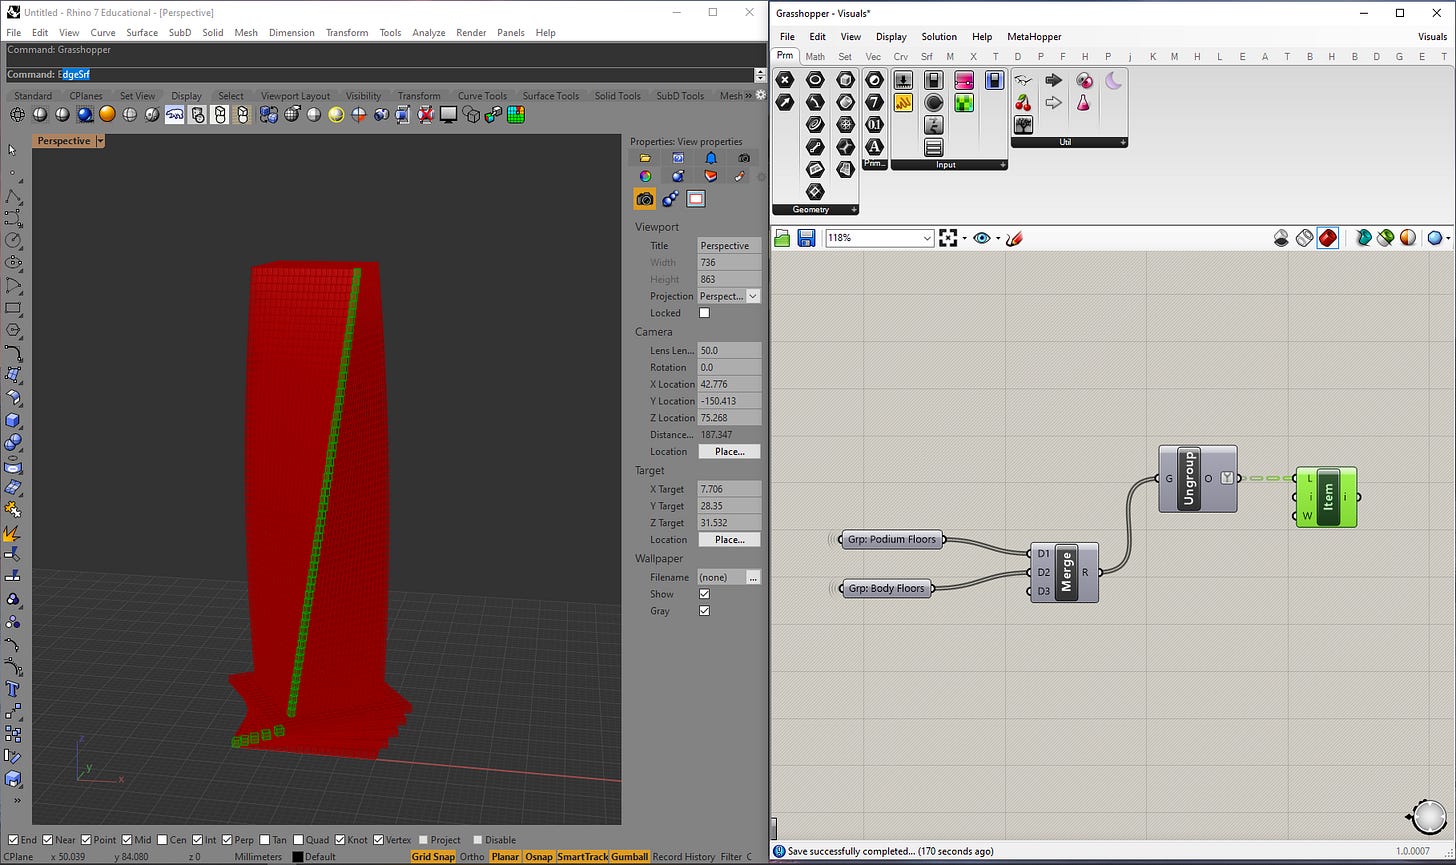Click the Lens Length input field

pyautogui.click(x=729, y=351)
